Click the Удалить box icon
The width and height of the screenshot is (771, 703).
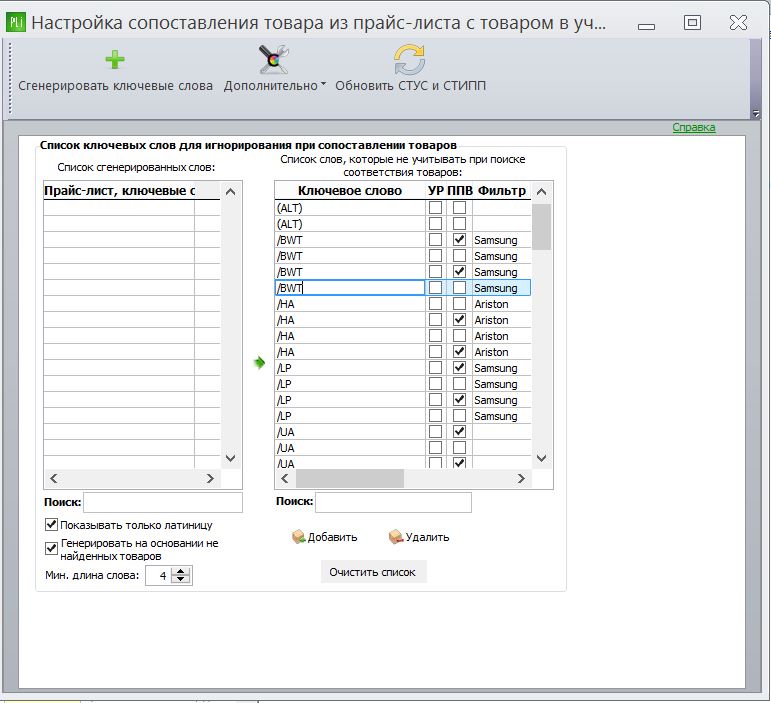[x=396, y=537]
